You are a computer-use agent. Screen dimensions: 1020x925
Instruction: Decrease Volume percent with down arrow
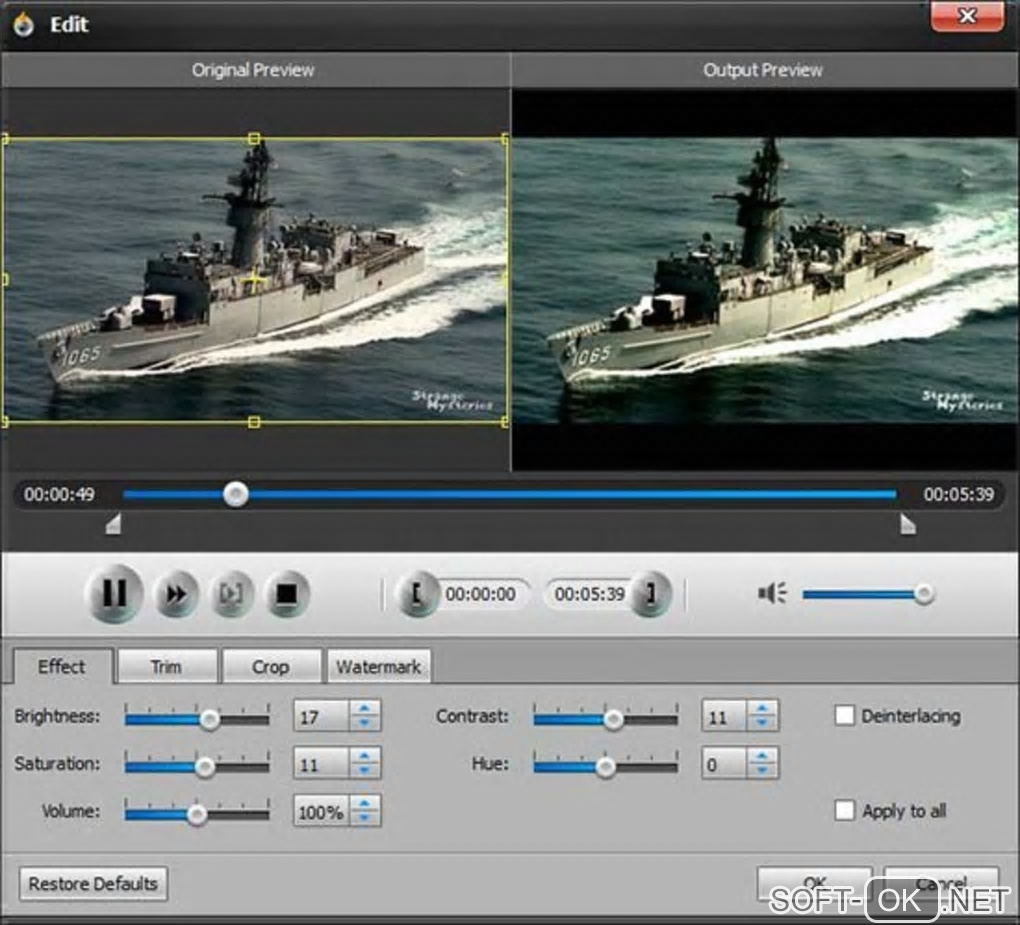(x=365, y=818)
